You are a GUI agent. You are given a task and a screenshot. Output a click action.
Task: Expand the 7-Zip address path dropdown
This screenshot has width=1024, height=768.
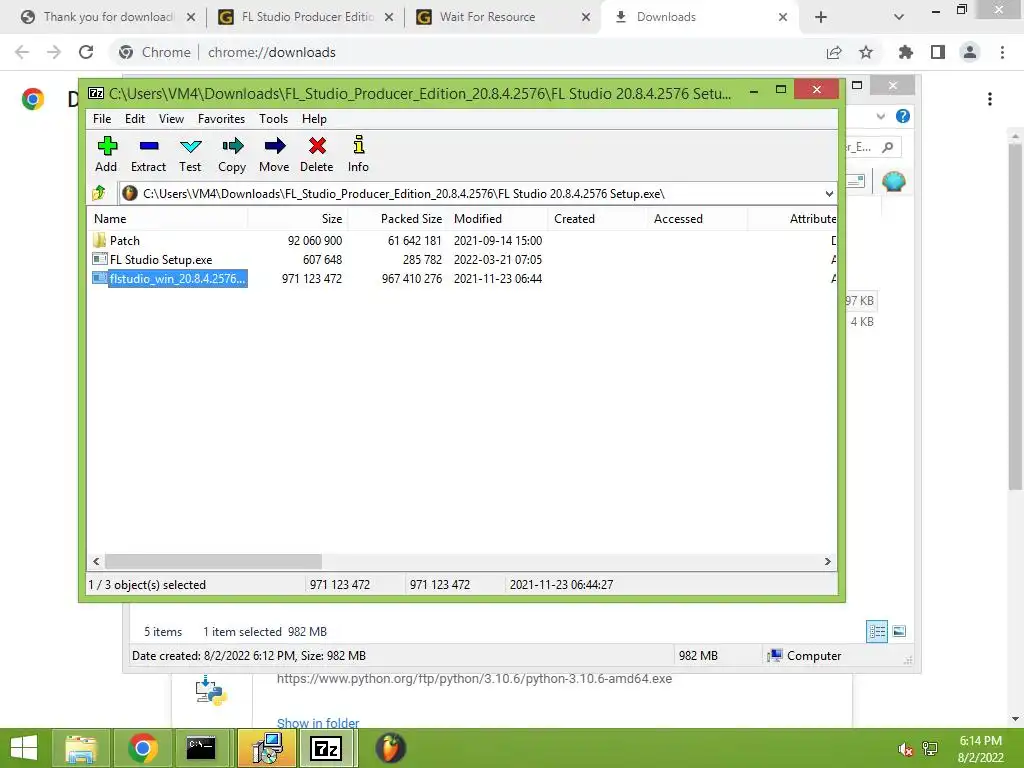pyautogui.click(x=829, y=194)
